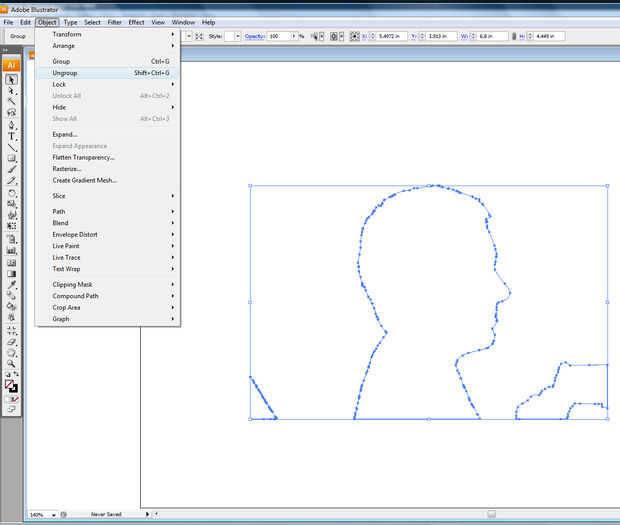Select the Selection (black arrow) tool

[x=12, y=79]
